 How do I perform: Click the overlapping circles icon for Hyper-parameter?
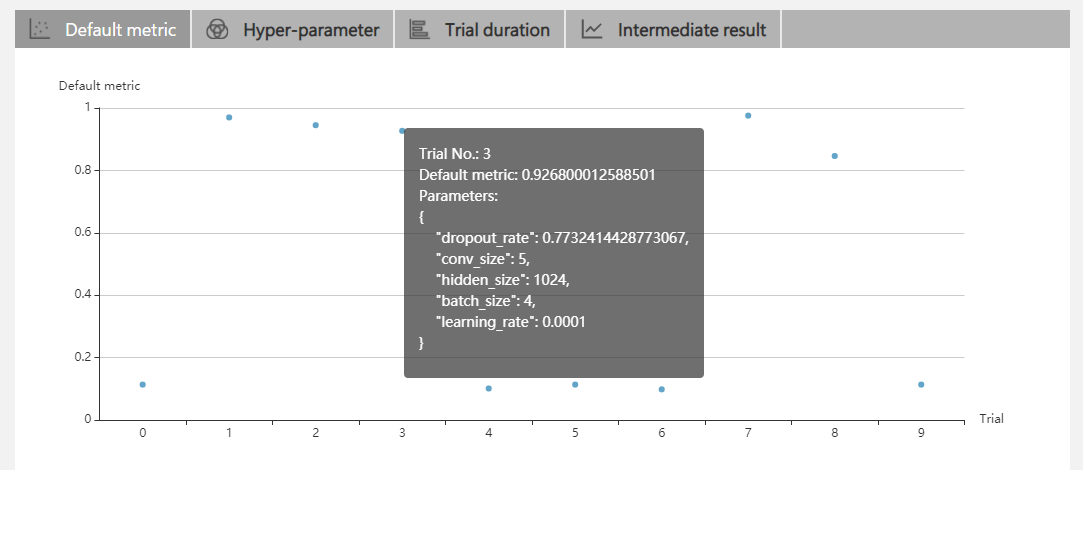click(x=217, y=30)
